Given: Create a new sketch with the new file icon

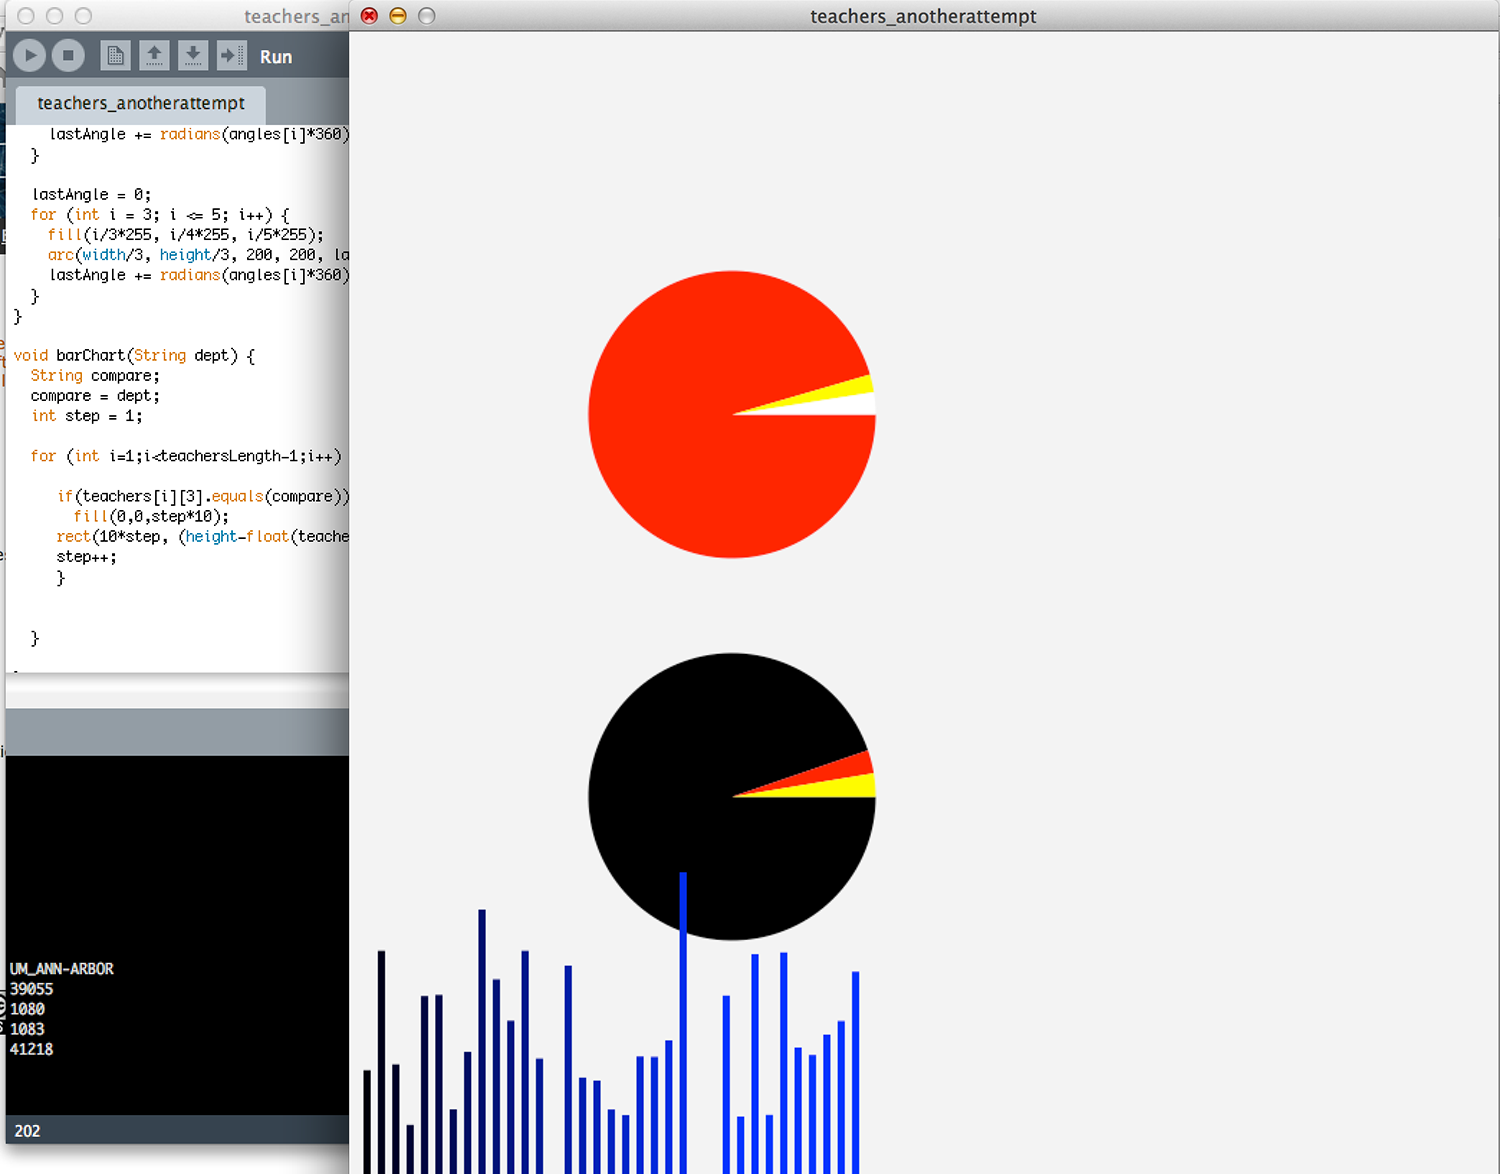Looking at the screenshot, I should tap(115, 55).
